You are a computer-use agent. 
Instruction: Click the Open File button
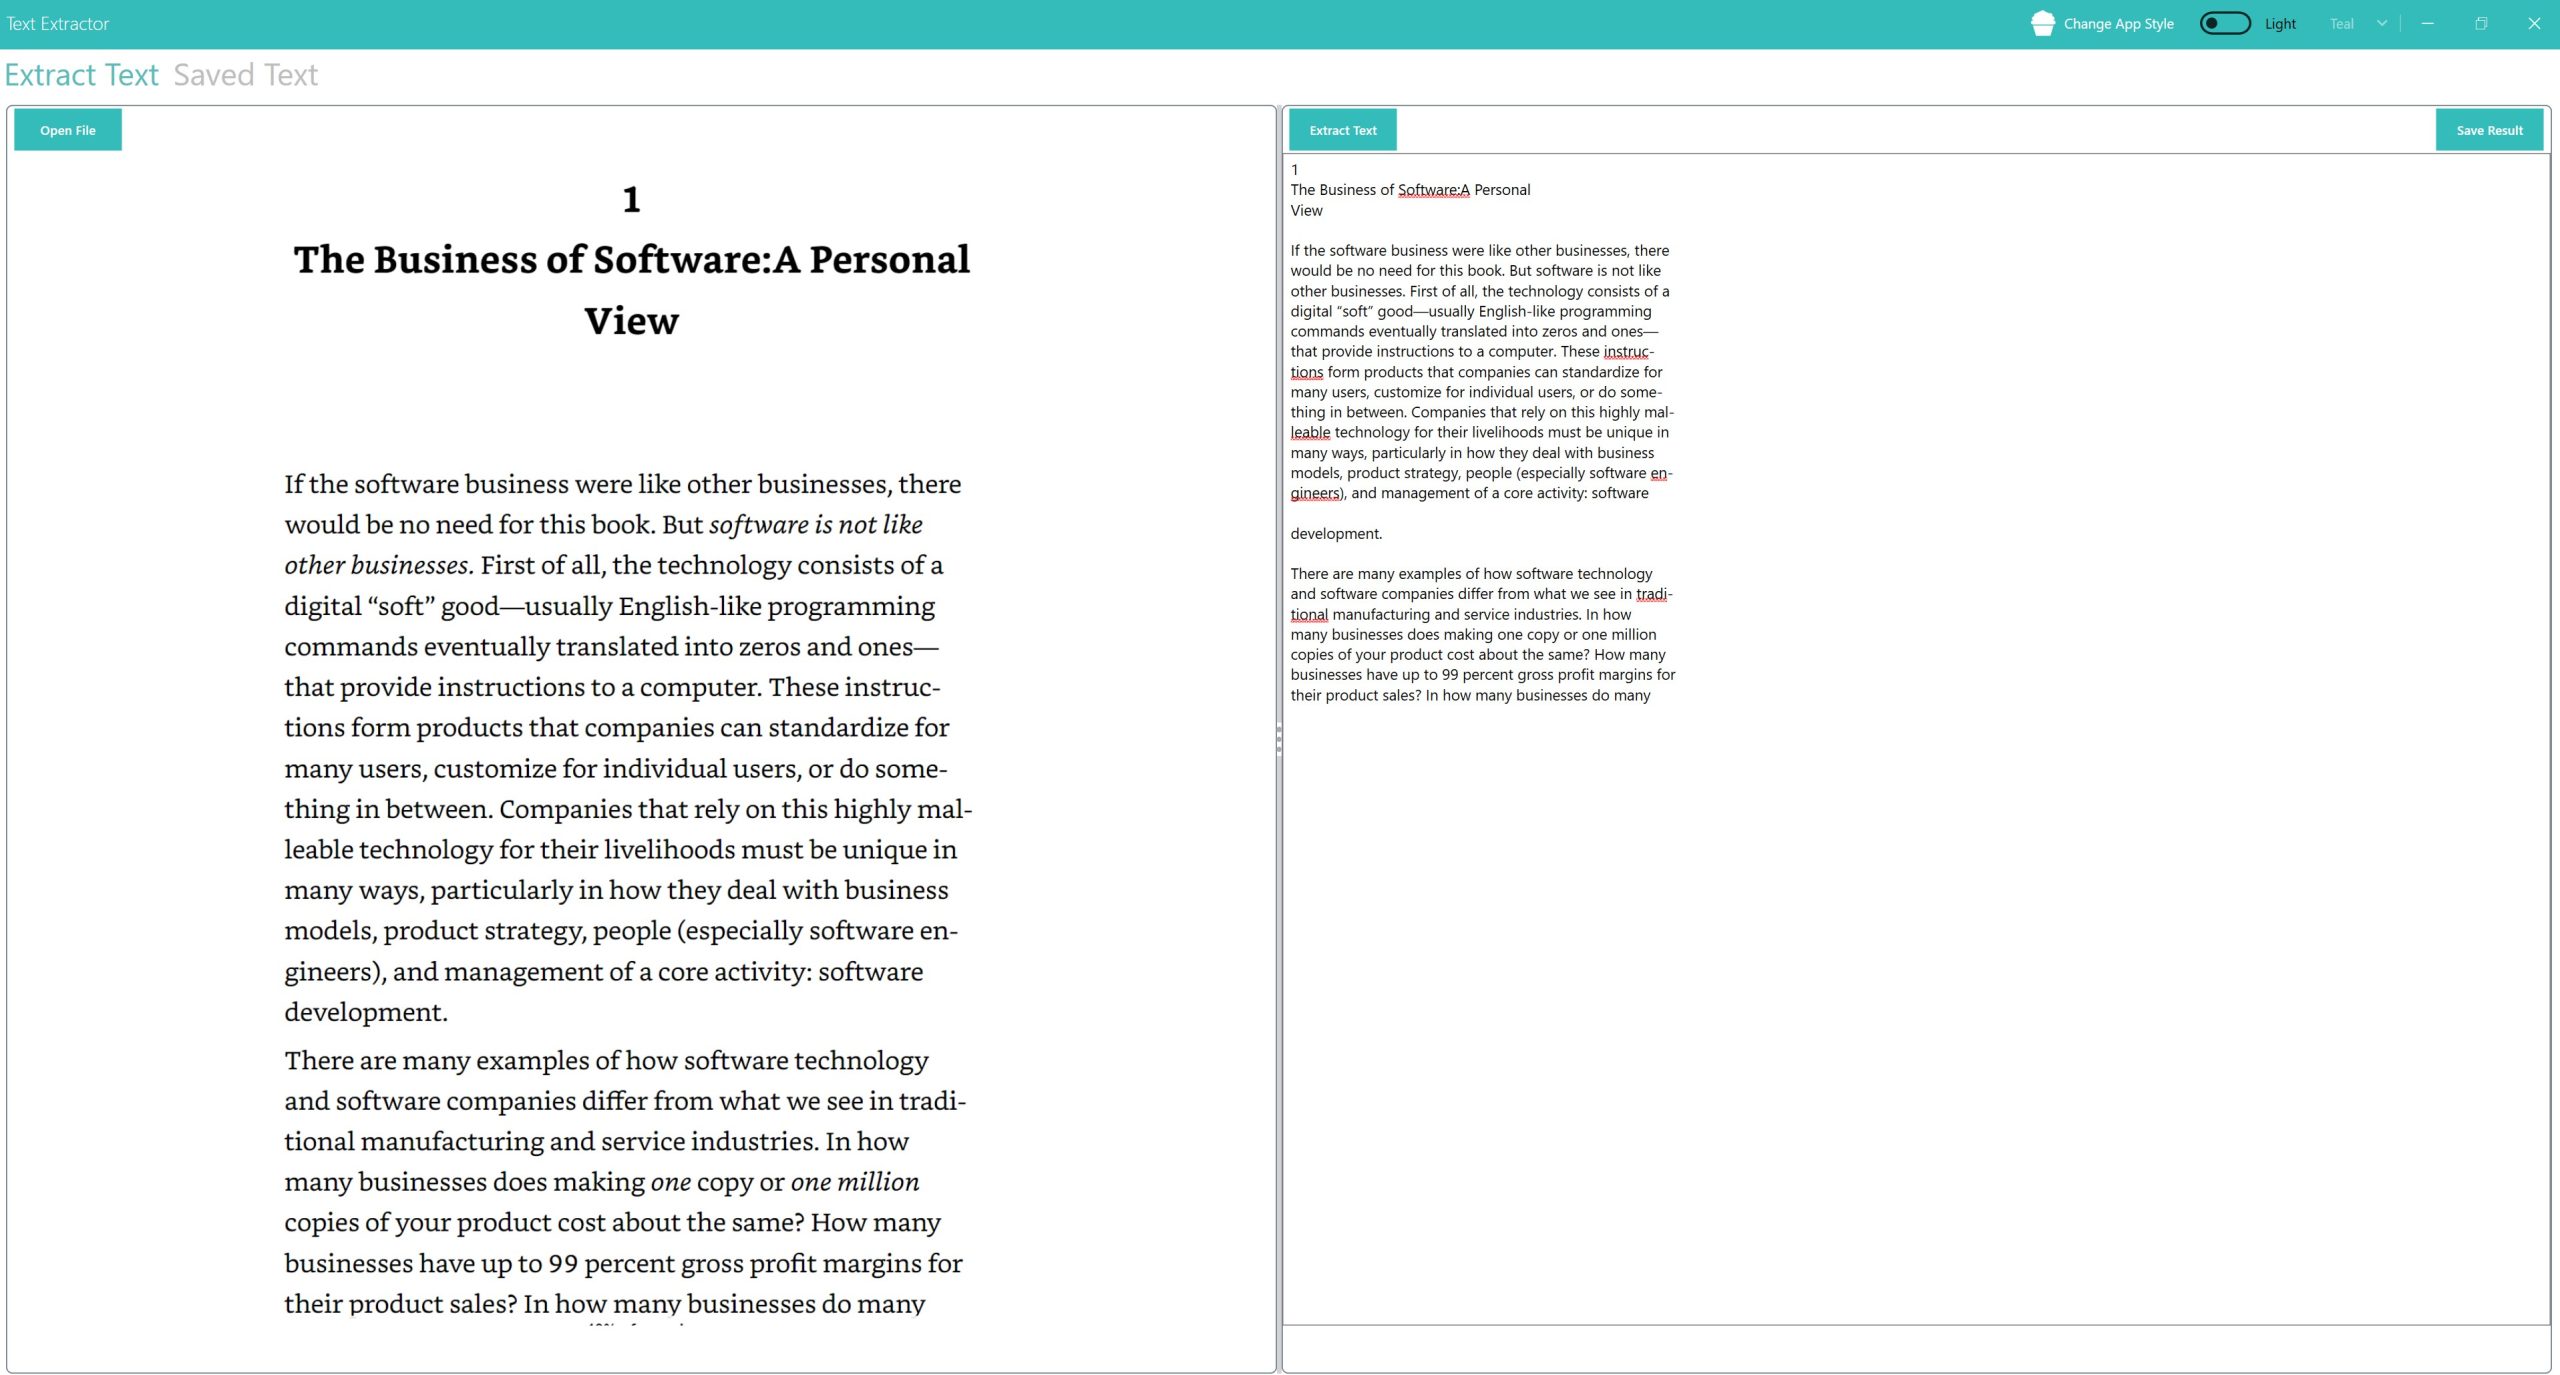coord(69,129)
